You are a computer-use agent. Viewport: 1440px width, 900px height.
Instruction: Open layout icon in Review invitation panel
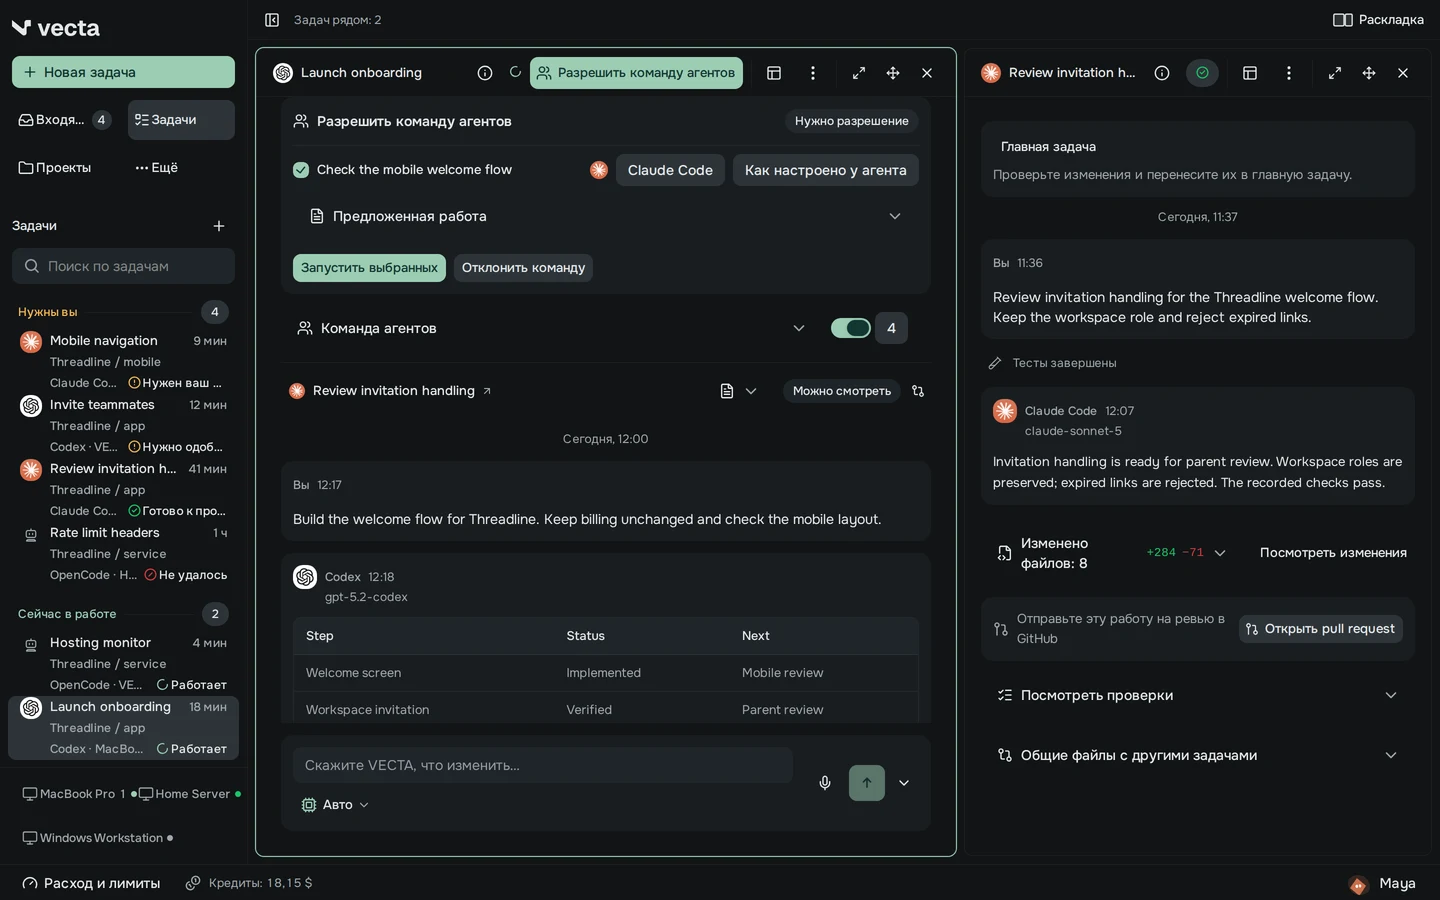pos(1250,73)
